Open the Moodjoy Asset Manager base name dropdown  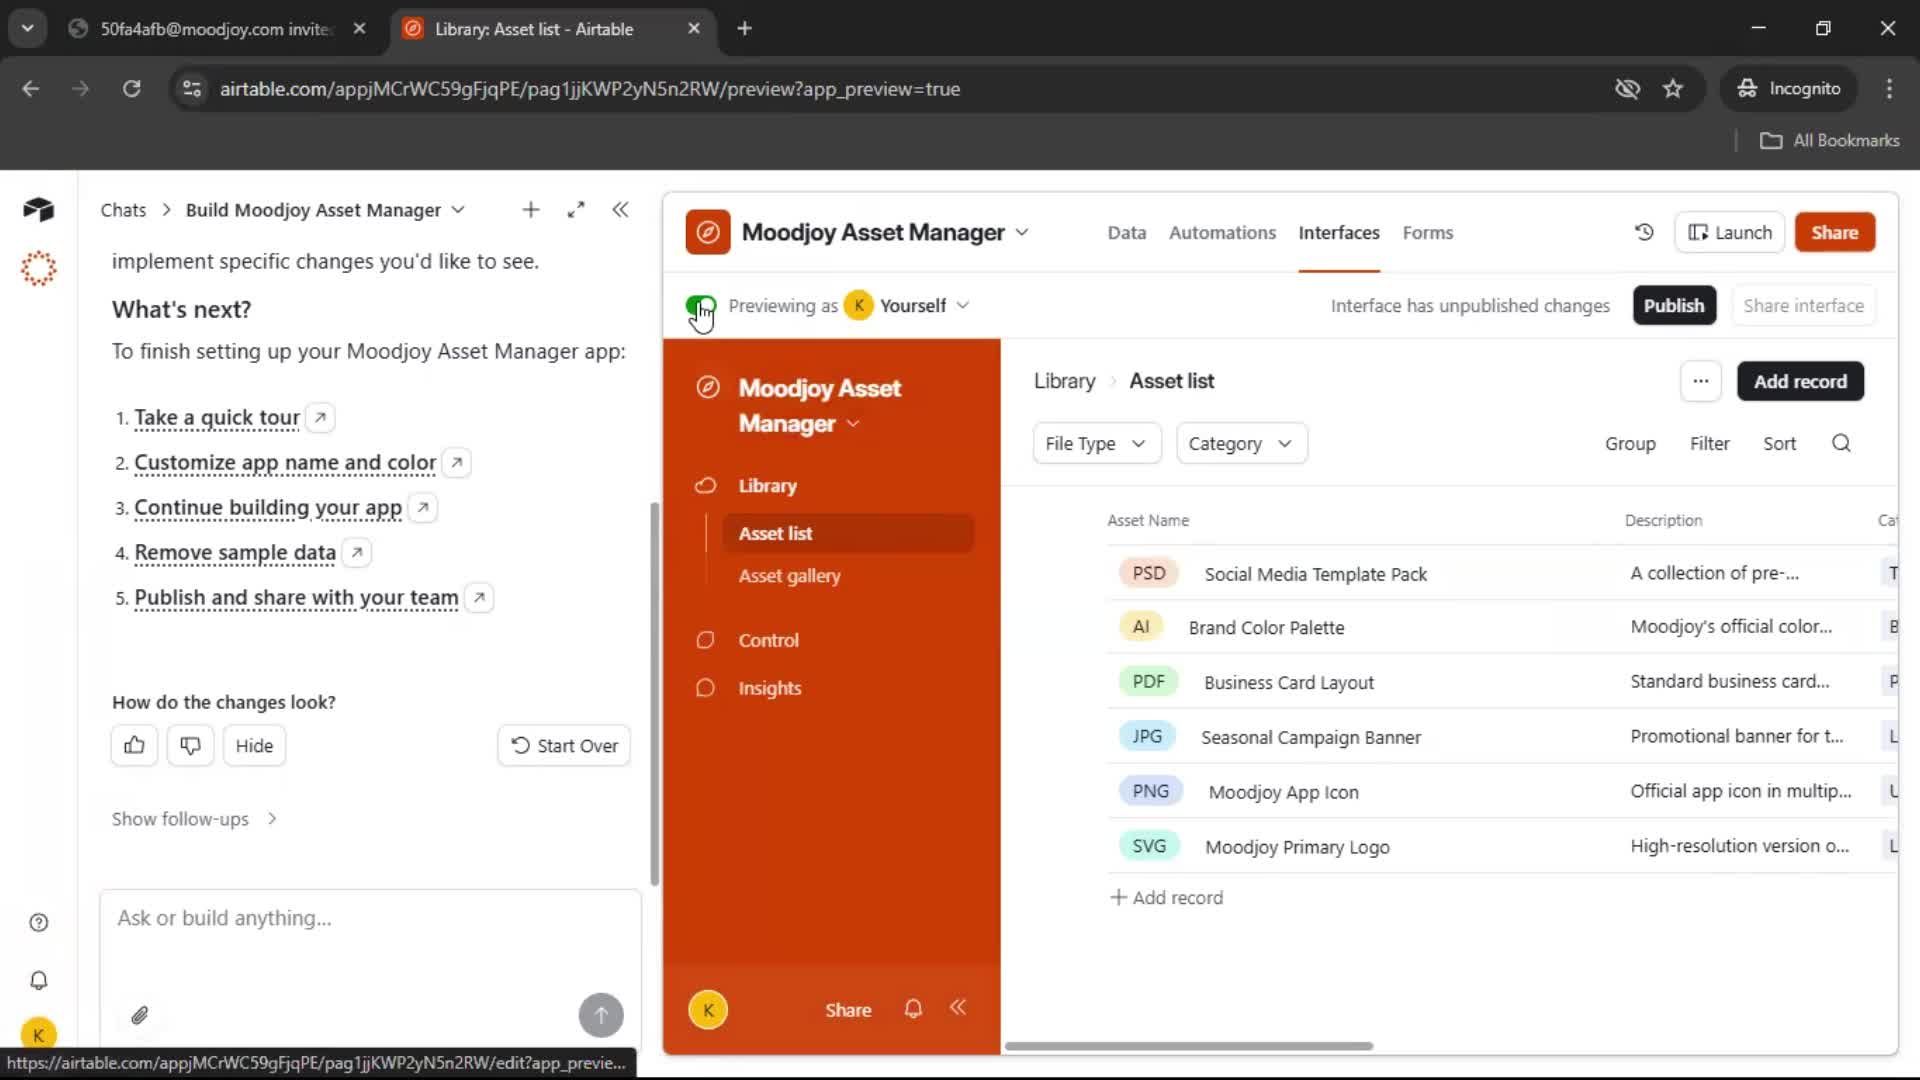click(1022, 232)
